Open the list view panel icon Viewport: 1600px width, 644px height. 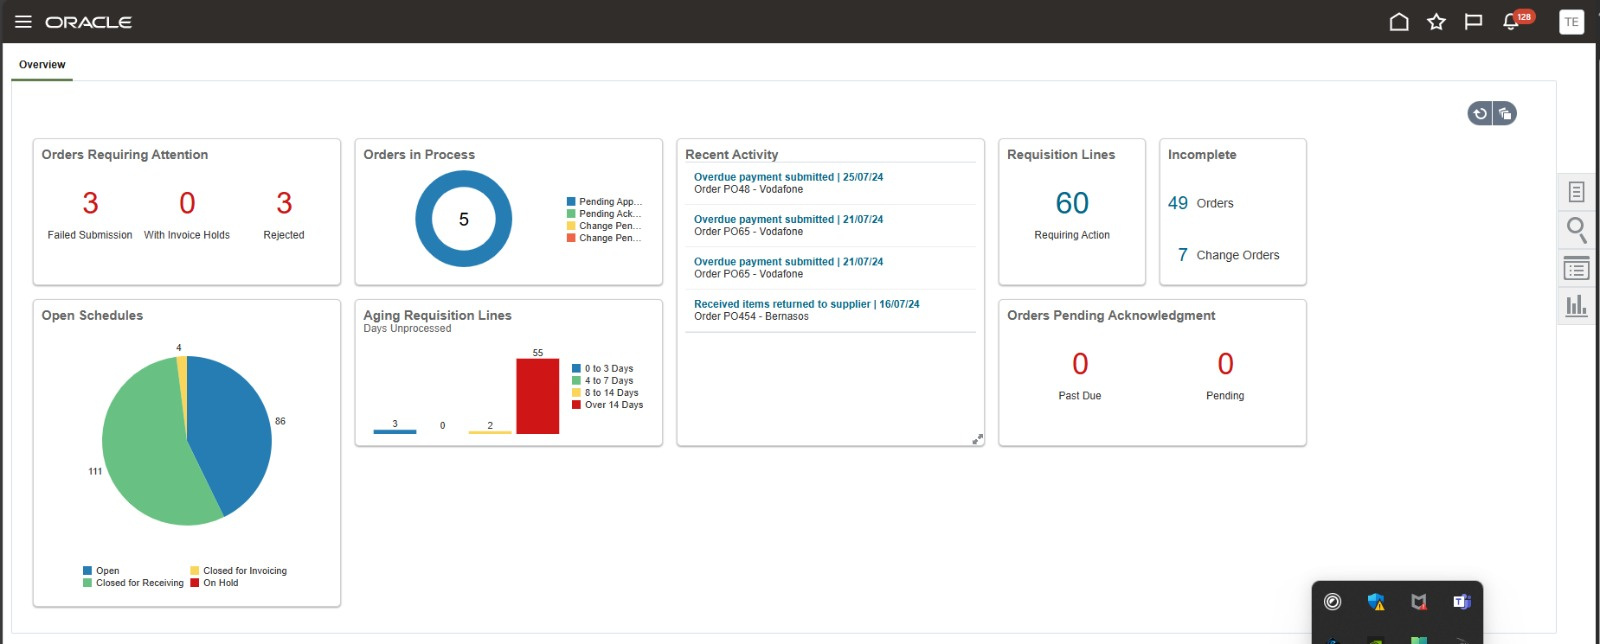(1576, 269)
